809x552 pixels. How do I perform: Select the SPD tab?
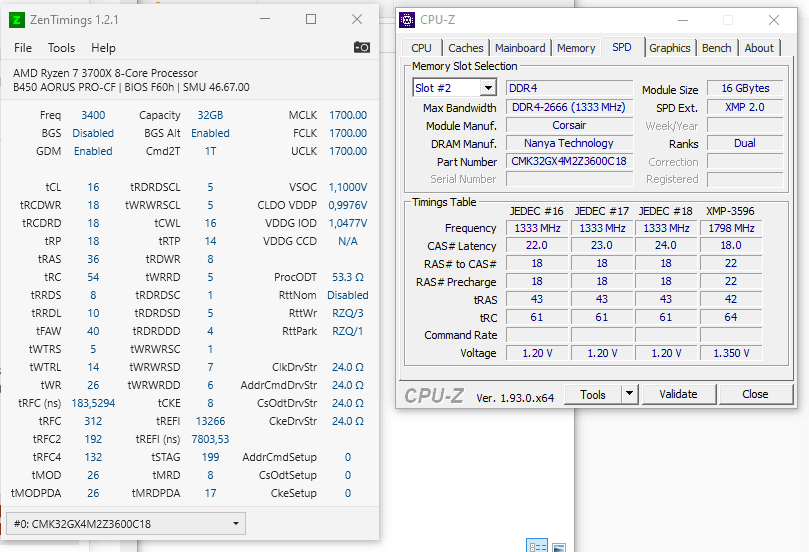tap(622, 47)
